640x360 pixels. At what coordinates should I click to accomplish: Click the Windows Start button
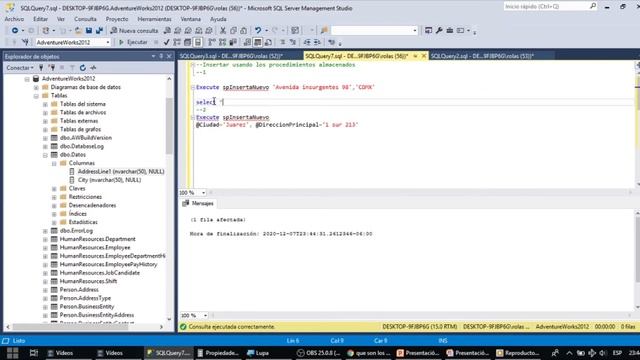13,353
